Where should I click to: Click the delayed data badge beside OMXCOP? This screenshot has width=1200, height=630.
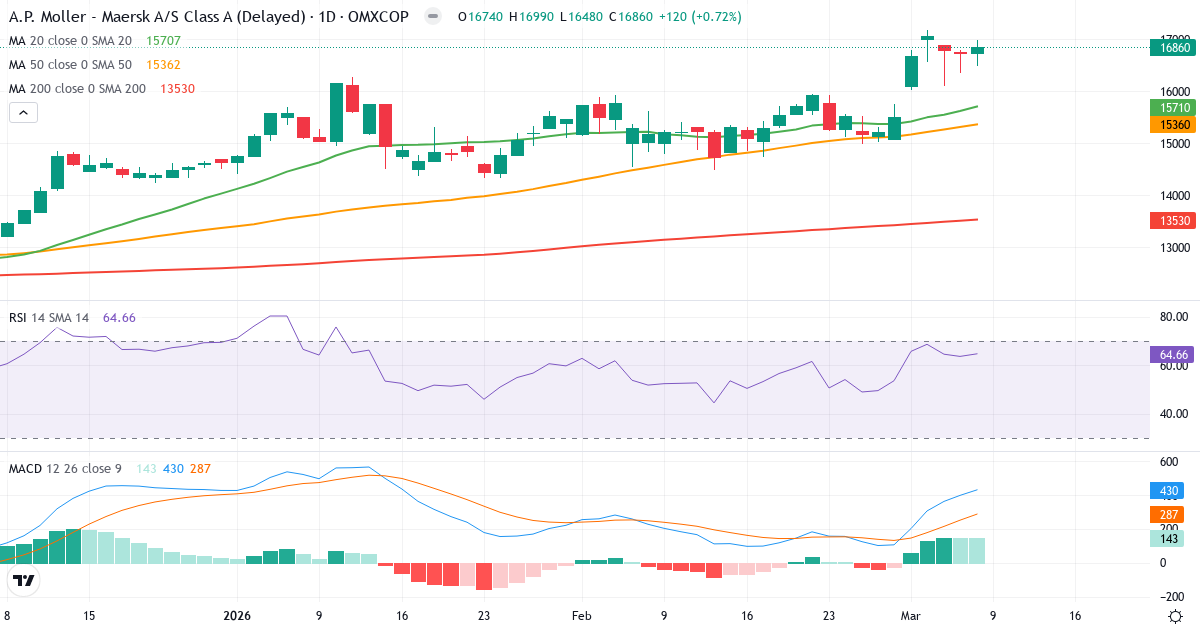(x=431, y=16)
